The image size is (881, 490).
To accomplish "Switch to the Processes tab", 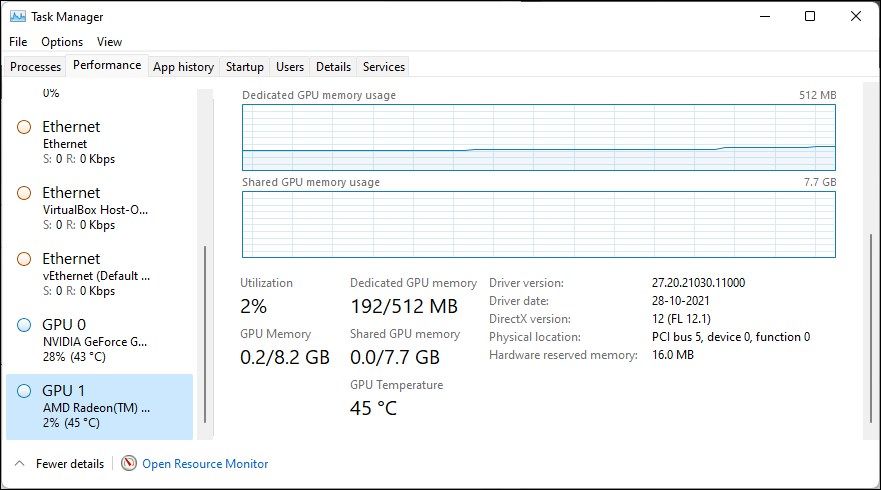I will [36, 67].
